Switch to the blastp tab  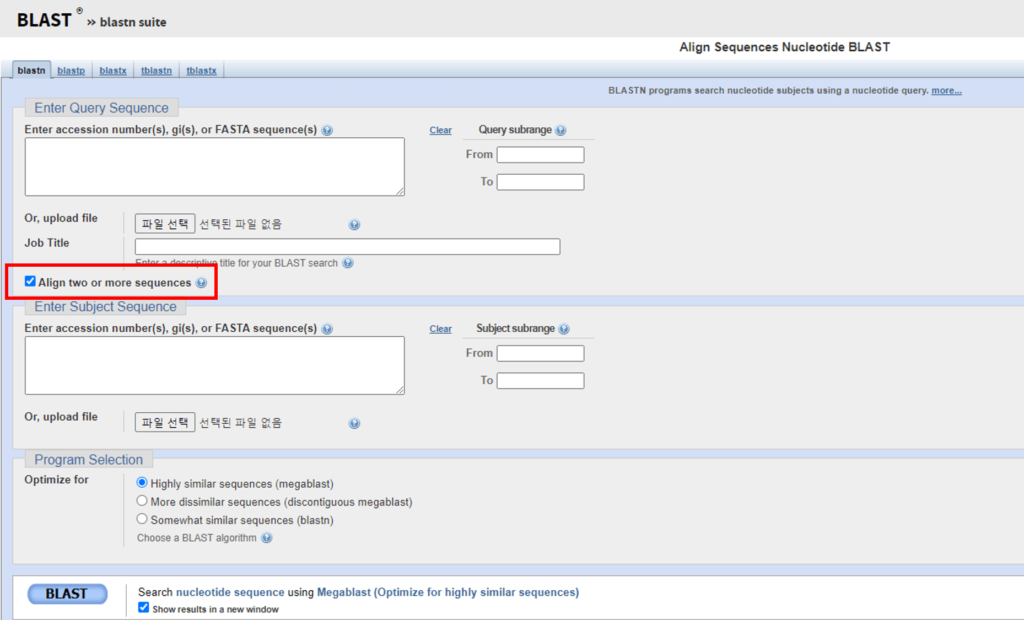[71, 71]
